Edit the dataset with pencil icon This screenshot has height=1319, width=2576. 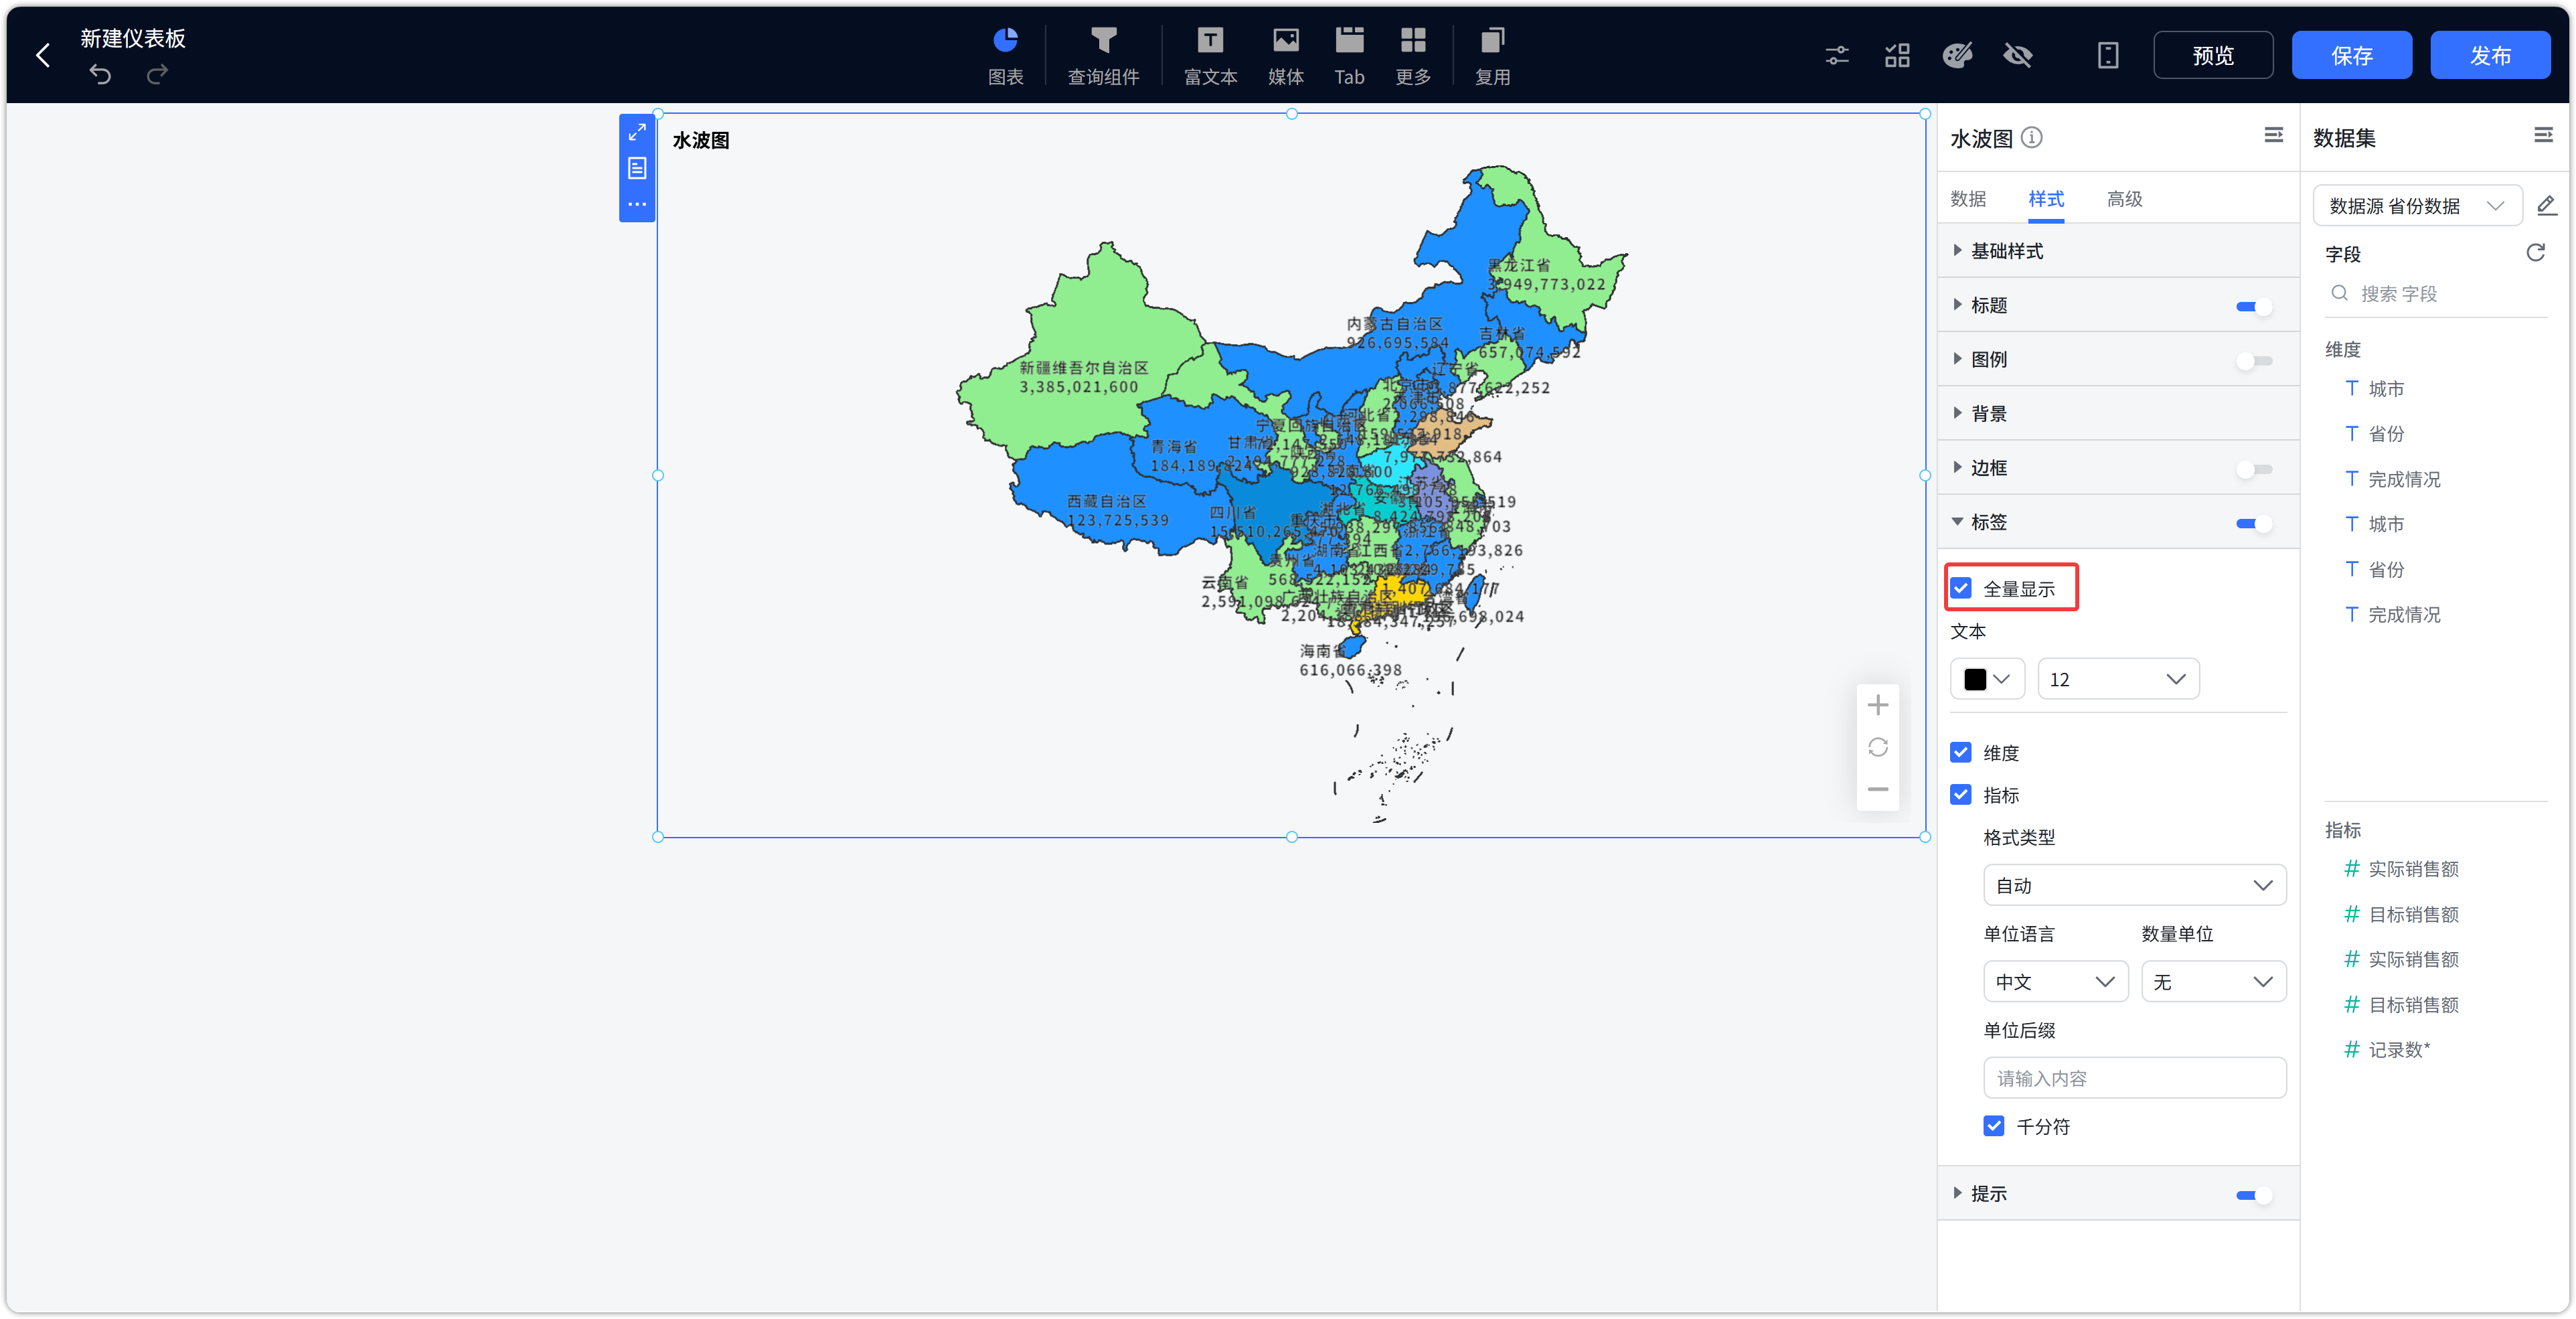(2547, 205)
